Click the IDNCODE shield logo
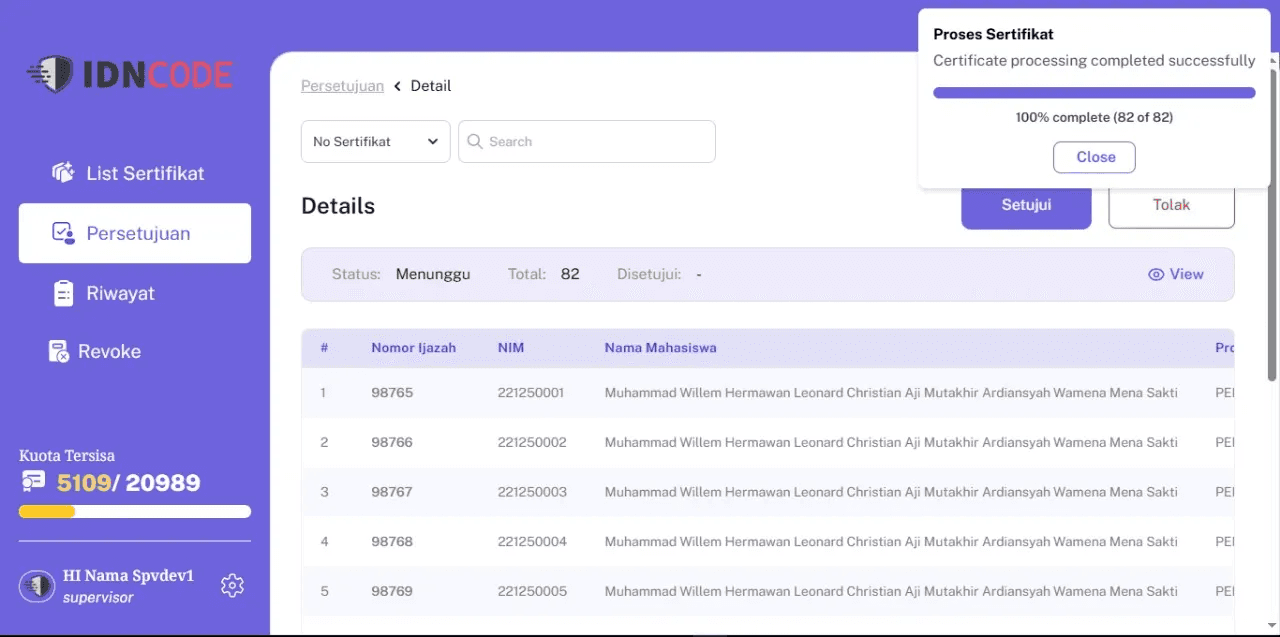This screenshot has width=1280, height=637. point(50,75)
